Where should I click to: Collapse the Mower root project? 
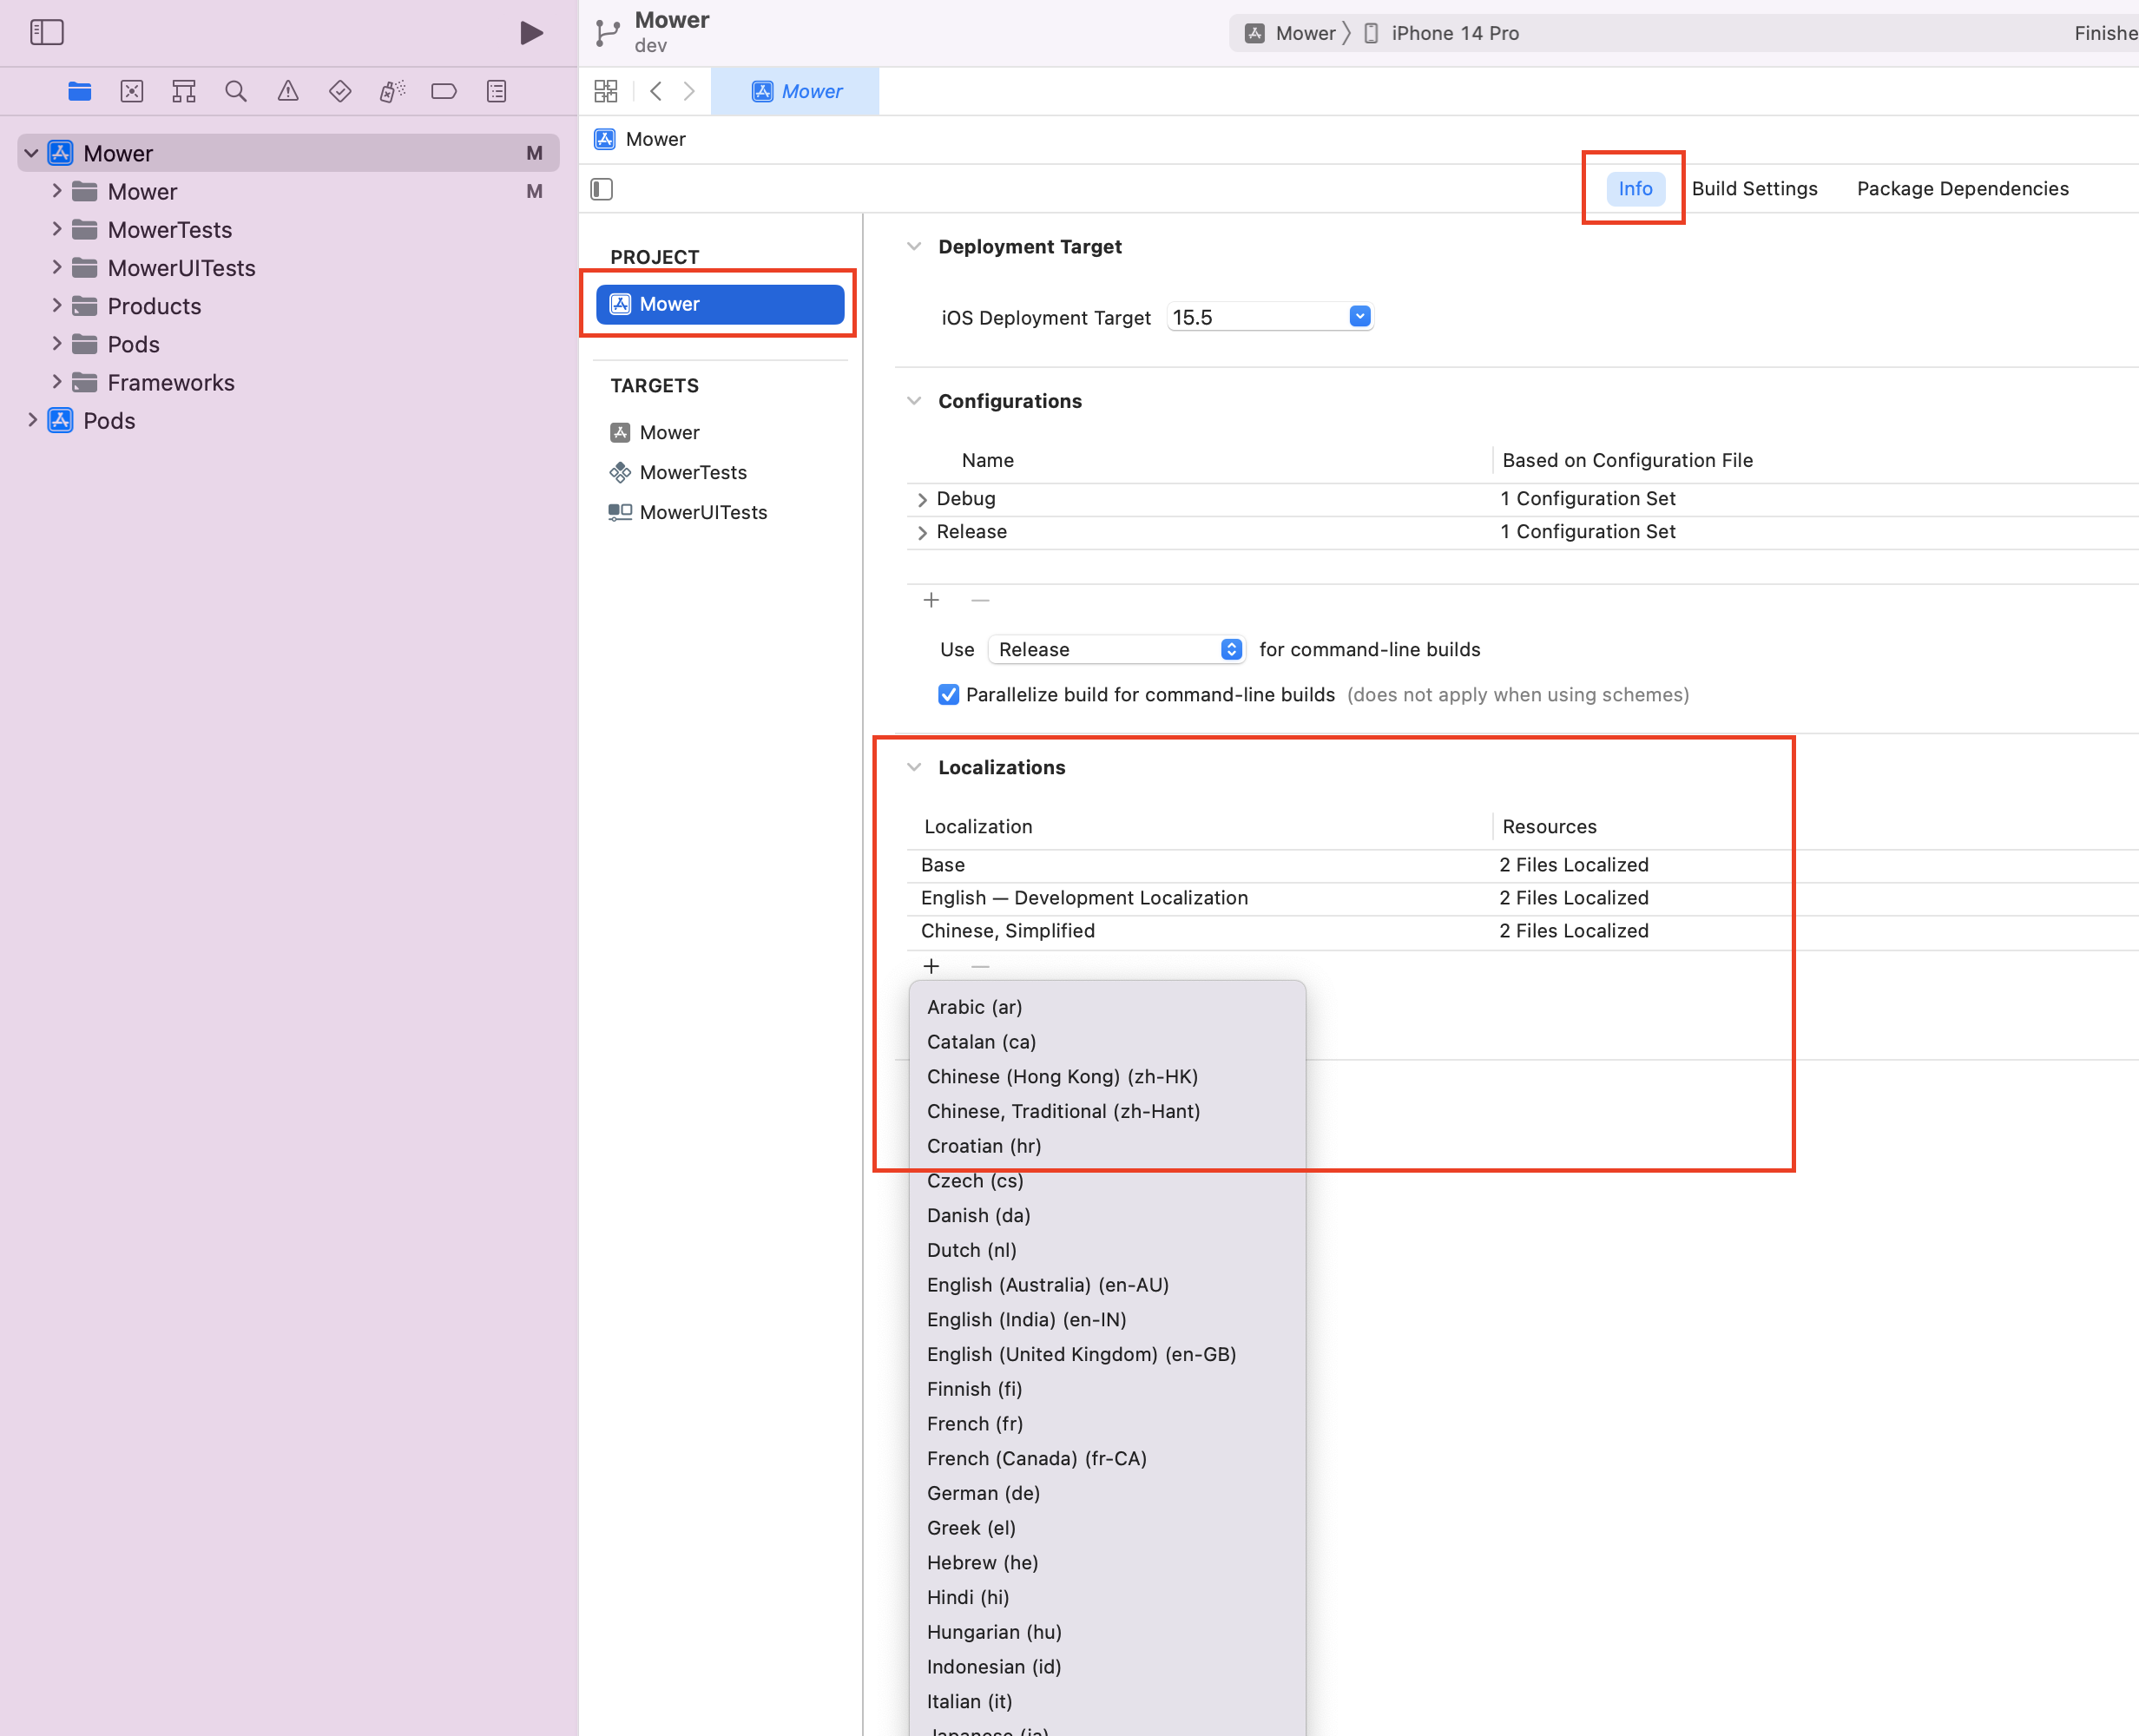[31, 153]
